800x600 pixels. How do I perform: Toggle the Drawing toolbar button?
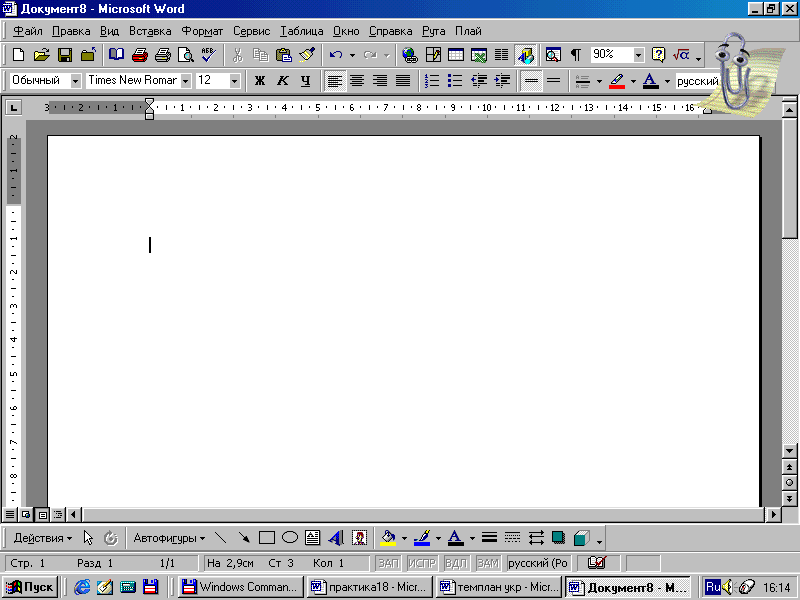(526, 55)
